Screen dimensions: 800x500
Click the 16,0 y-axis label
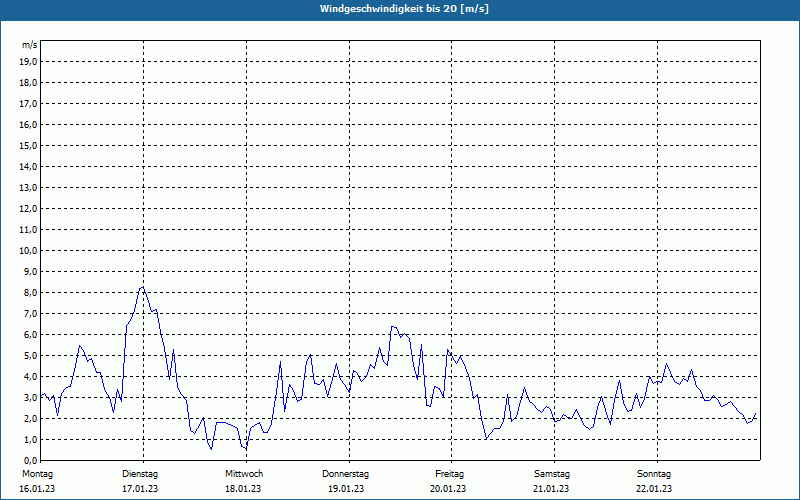click(28, 124)
